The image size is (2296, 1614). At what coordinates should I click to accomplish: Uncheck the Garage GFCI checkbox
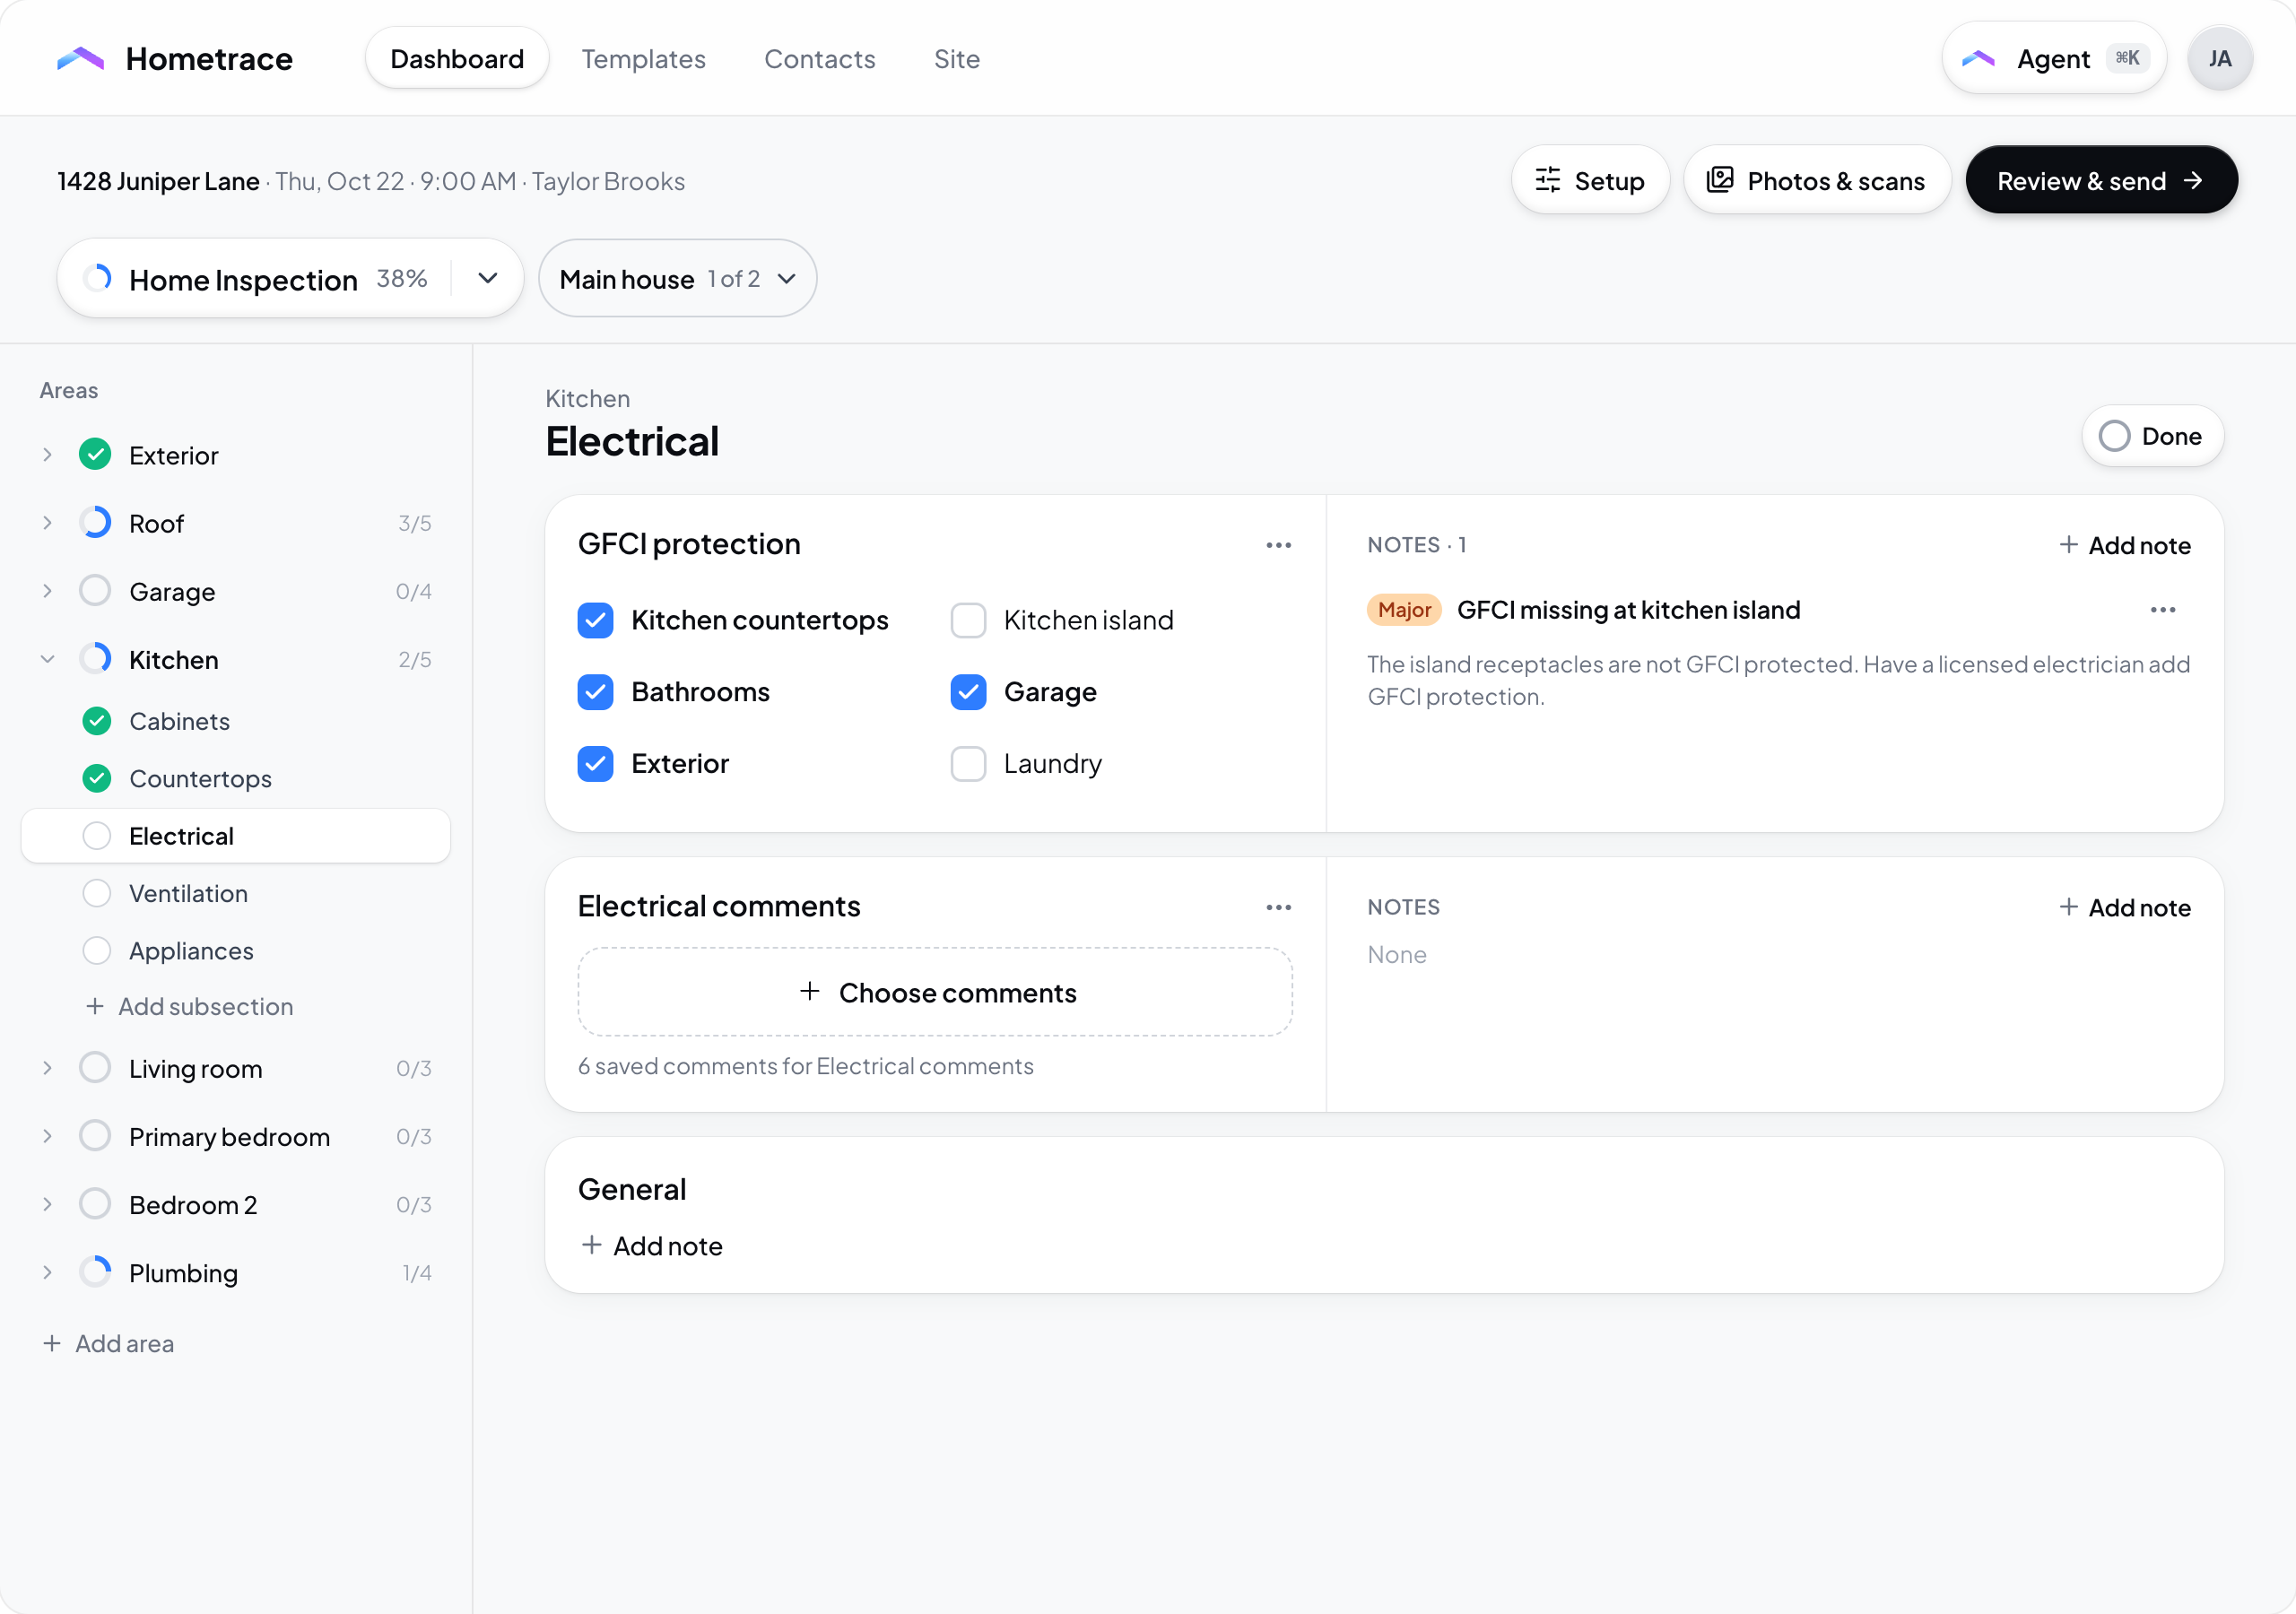[x=968, y=692]
